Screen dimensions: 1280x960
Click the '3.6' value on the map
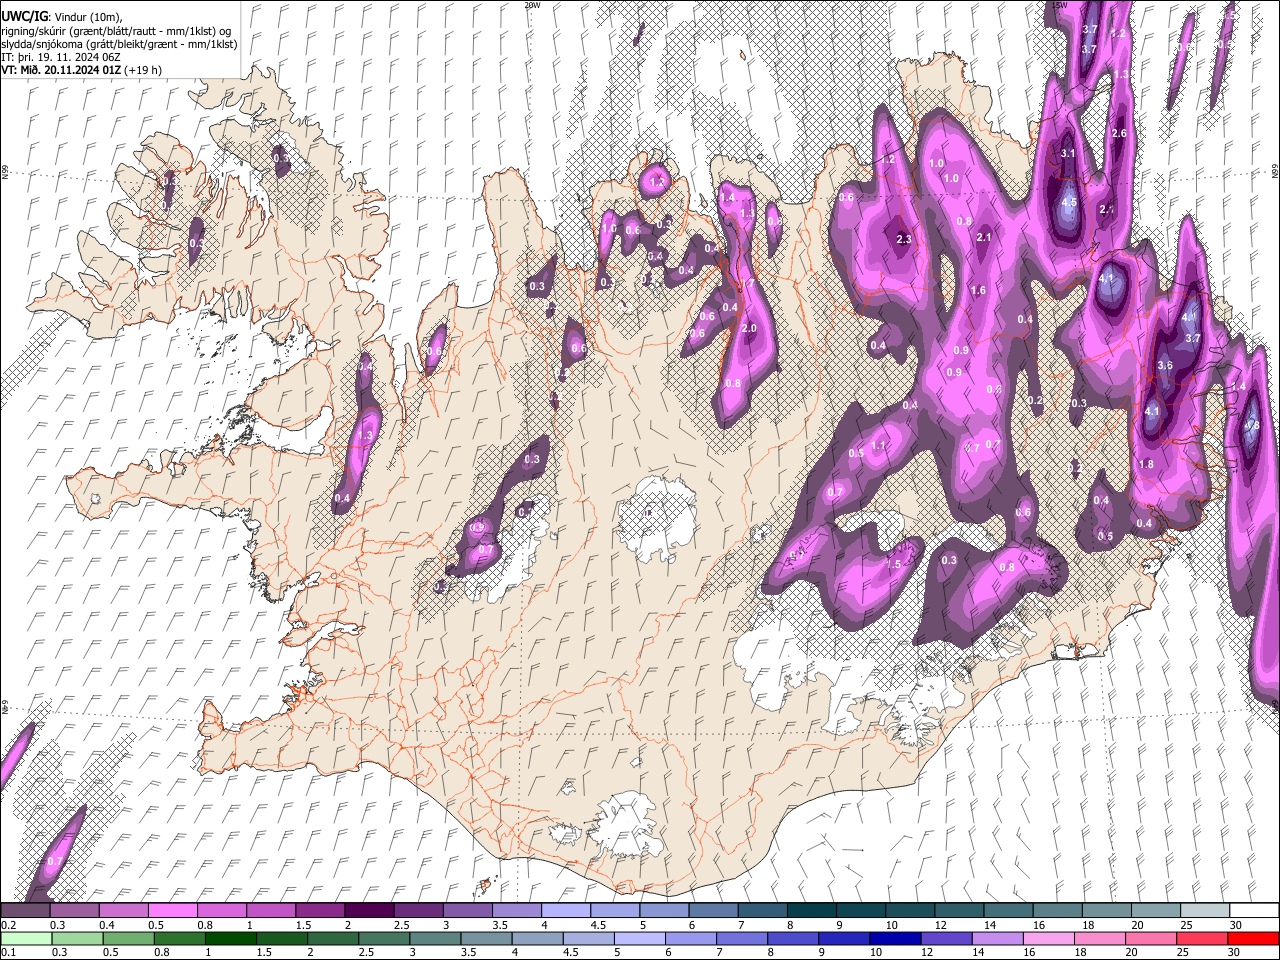1164,366
